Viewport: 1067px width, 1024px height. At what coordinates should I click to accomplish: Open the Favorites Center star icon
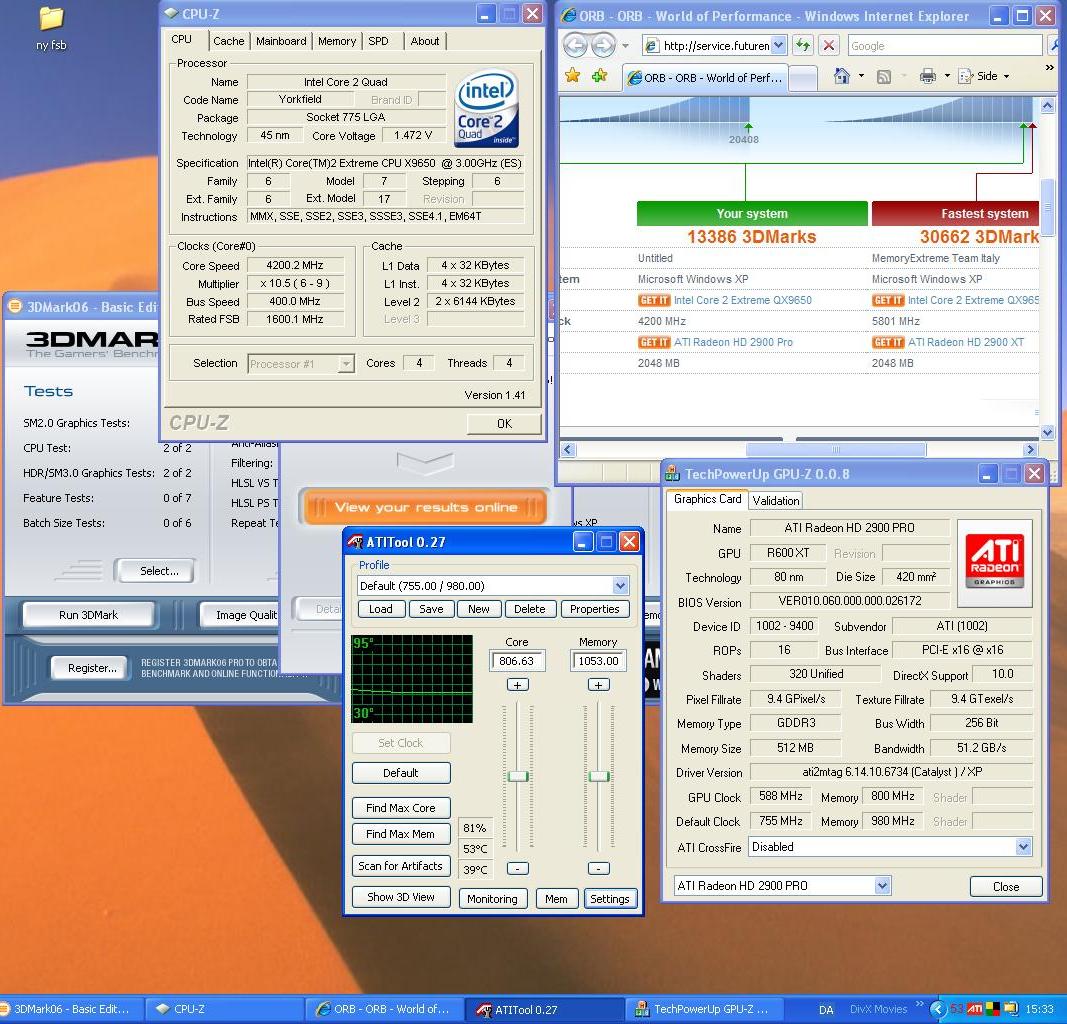573,76
